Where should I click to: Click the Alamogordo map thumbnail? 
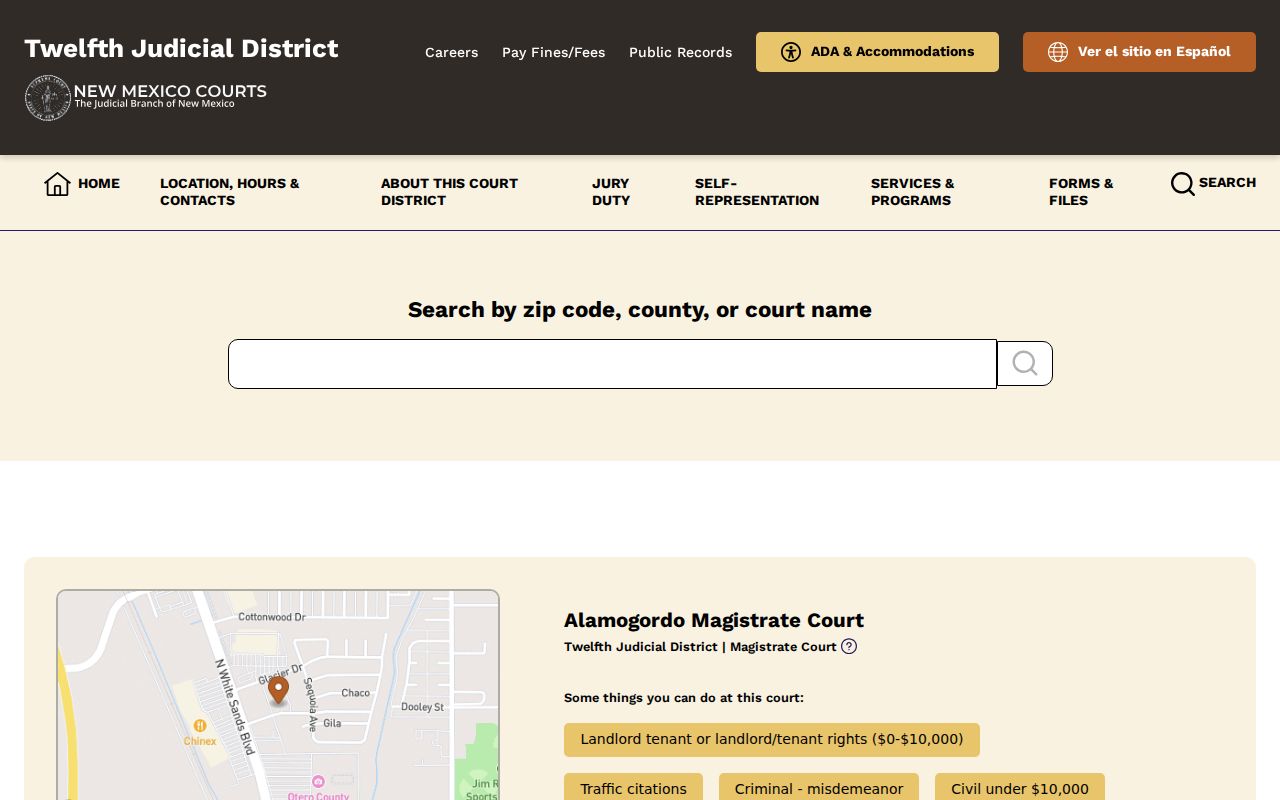278,695
